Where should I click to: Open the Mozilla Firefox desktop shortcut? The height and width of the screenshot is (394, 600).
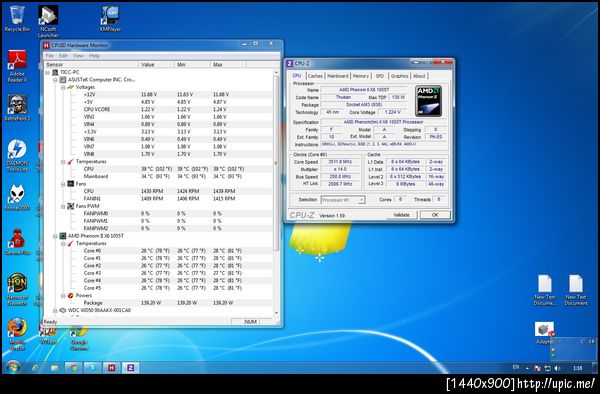(x=17, y=334)
